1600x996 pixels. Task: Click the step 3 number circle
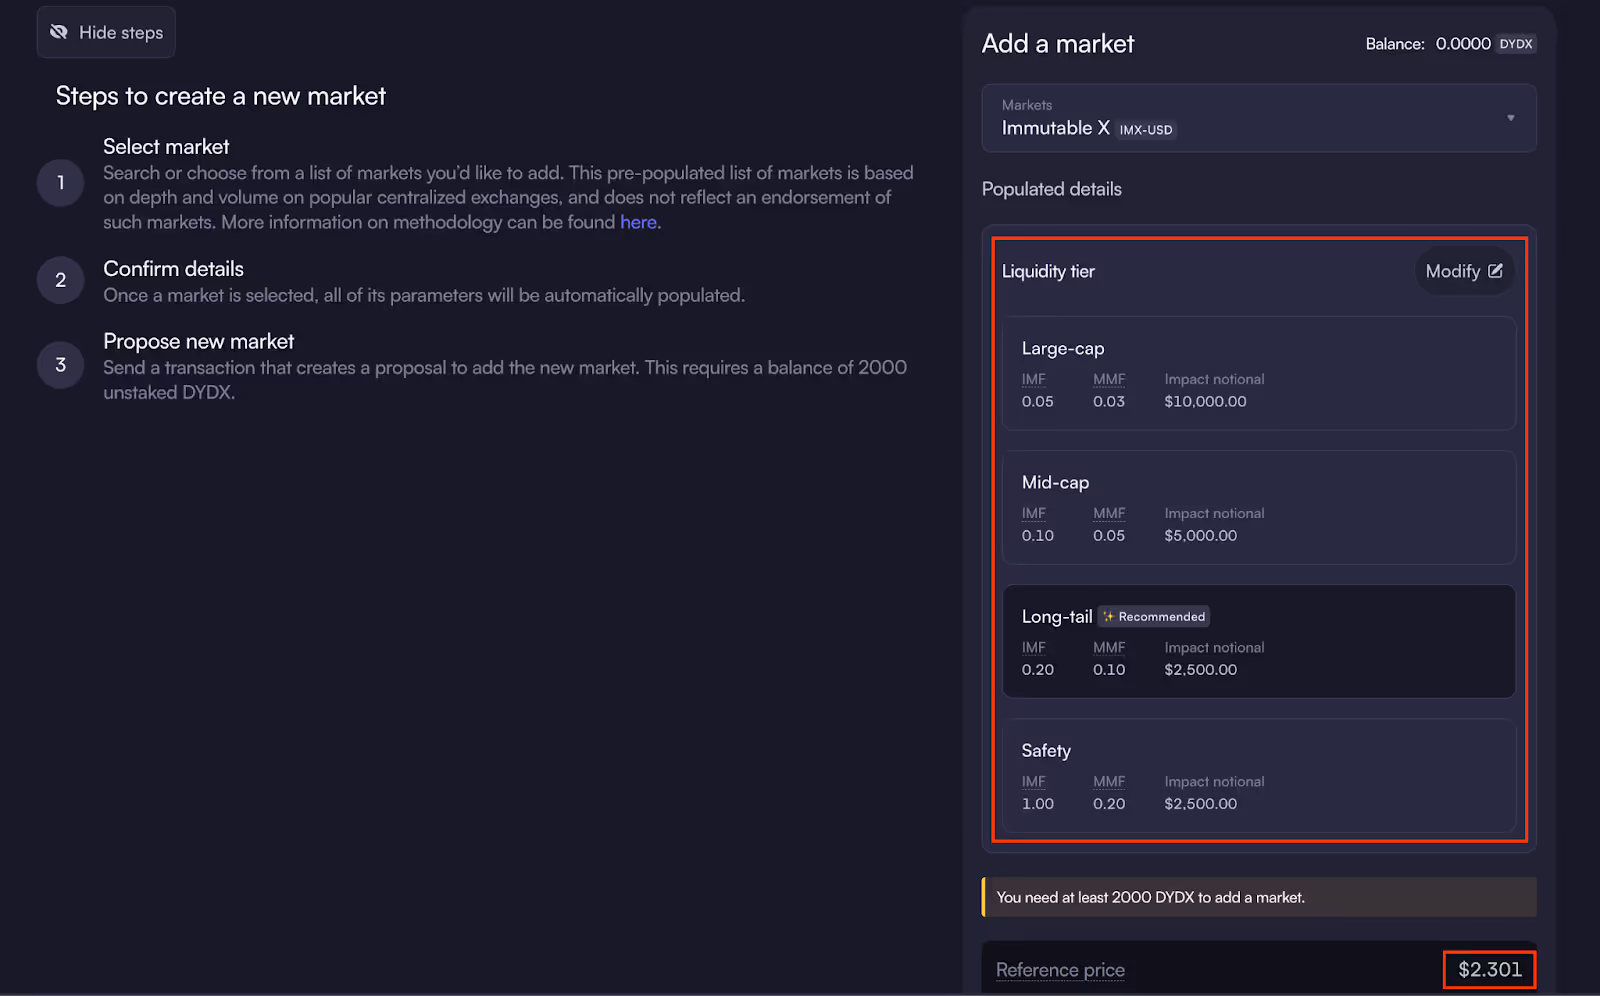coord(61,365)
